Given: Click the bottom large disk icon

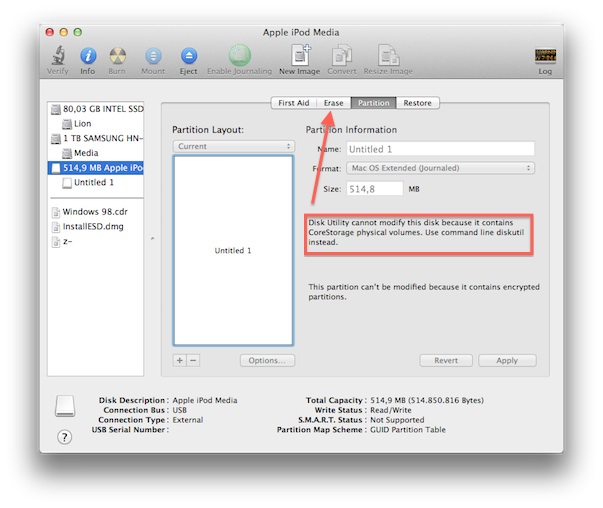Looking at the screenshot, I should tap(65, 406).
